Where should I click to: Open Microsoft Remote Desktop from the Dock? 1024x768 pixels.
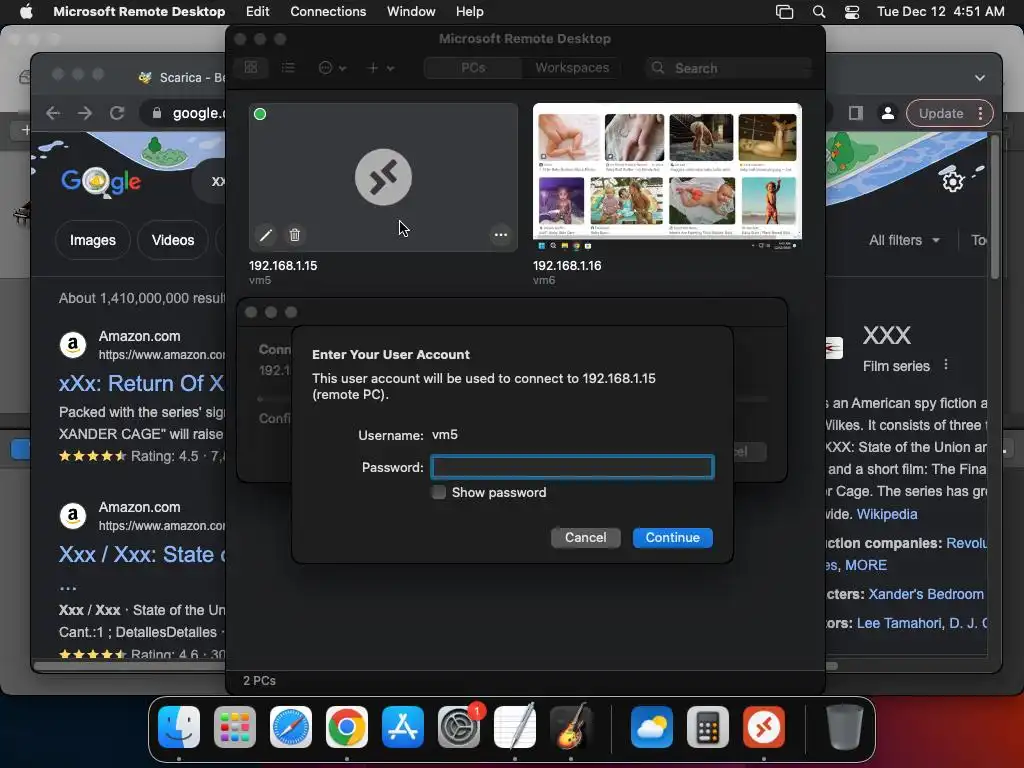[x=763, y=727]
